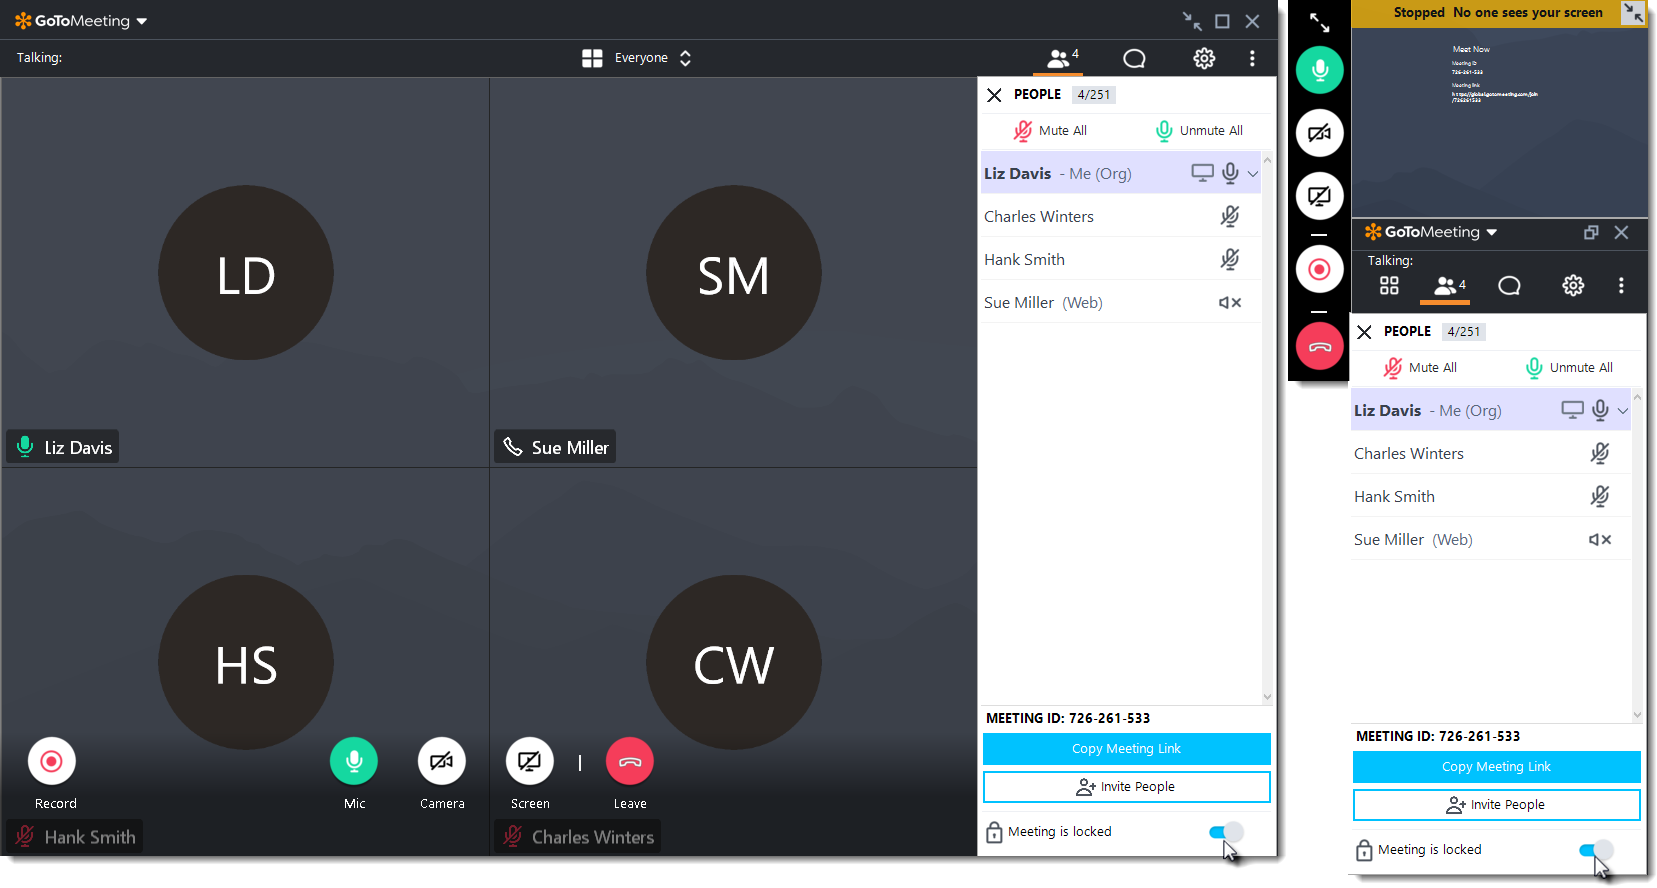This screenshot has height=888, width=1657.
Task: Open the Everyone view layout selector
Action: [652, 58]
